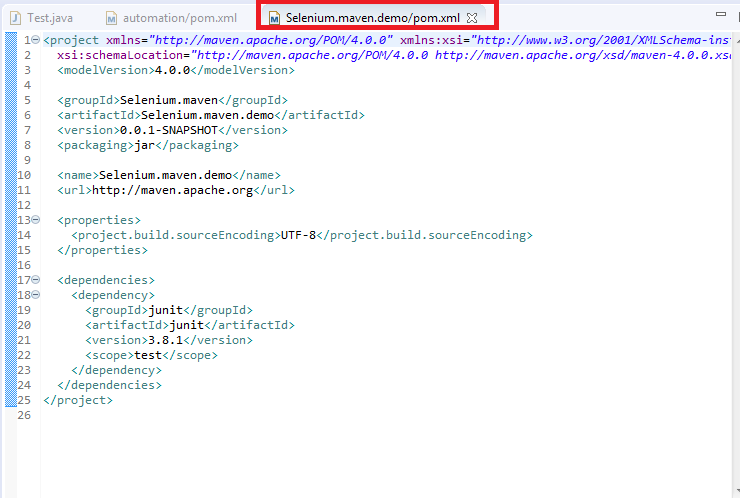The image size is (740, 498).
Task: Collapse the dependency element on line 18
Action: point(36,295)
